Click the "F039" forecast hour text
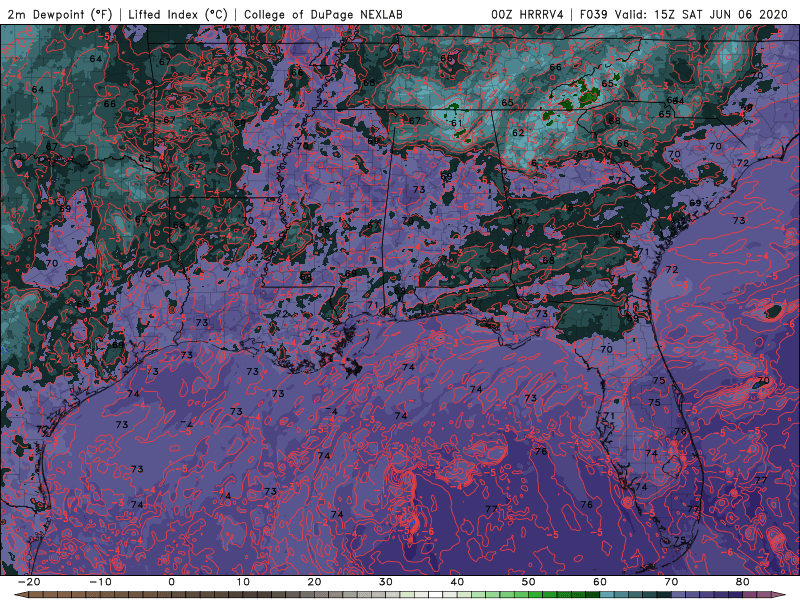800x600 pixels. (x=593, y=14)
